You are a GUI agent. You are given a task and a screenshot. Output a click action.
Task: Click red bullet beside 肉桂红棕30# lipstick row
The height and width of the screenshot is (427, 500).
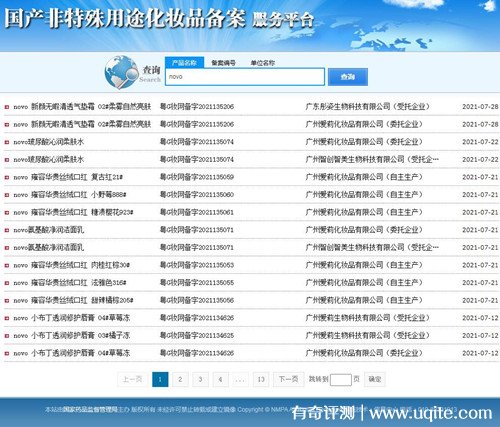pos(7,265)
